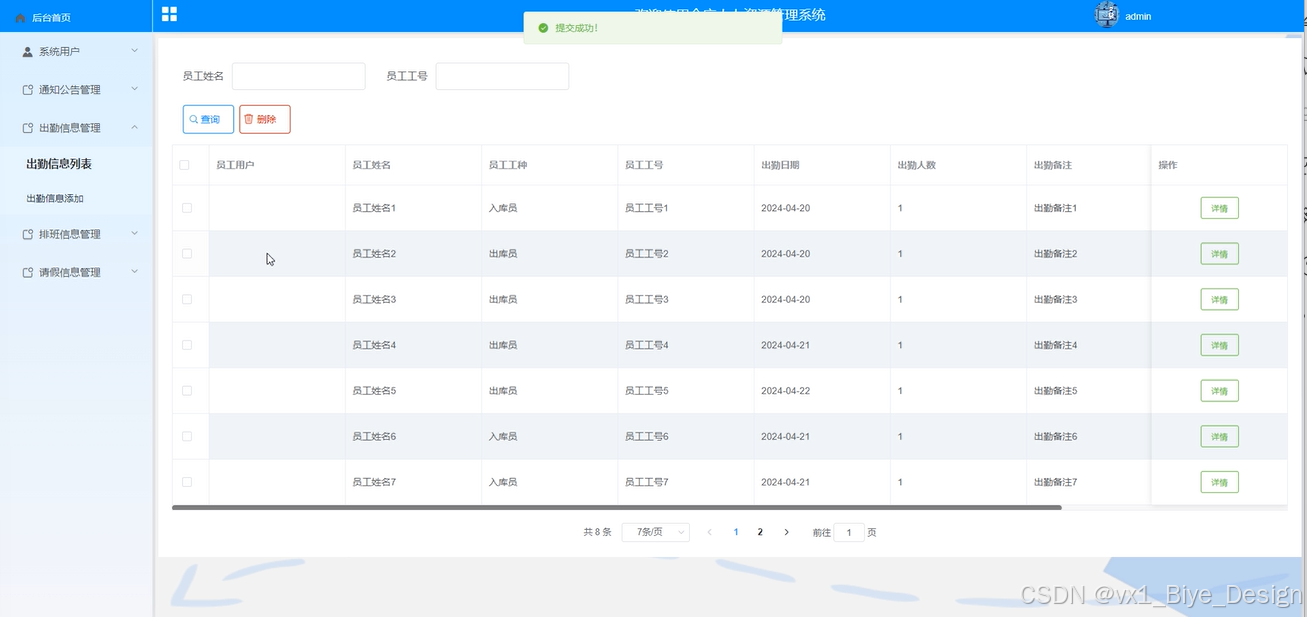The height and width of the screenshot is (617, 1307).
Task: Check the row for 员工姓名6
Action: pyautogui.click(x=187, y=436)
